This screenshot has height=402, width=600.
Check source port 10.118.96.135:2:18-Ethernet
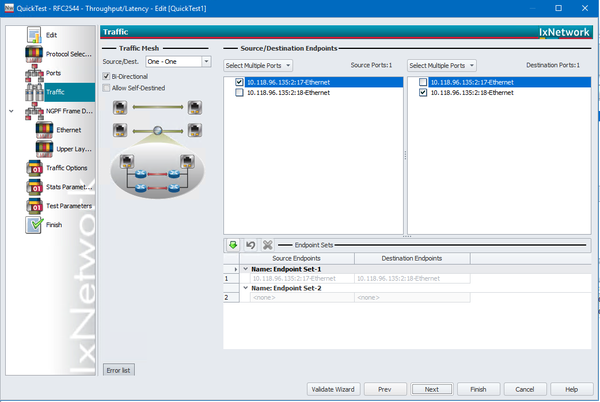239,93
